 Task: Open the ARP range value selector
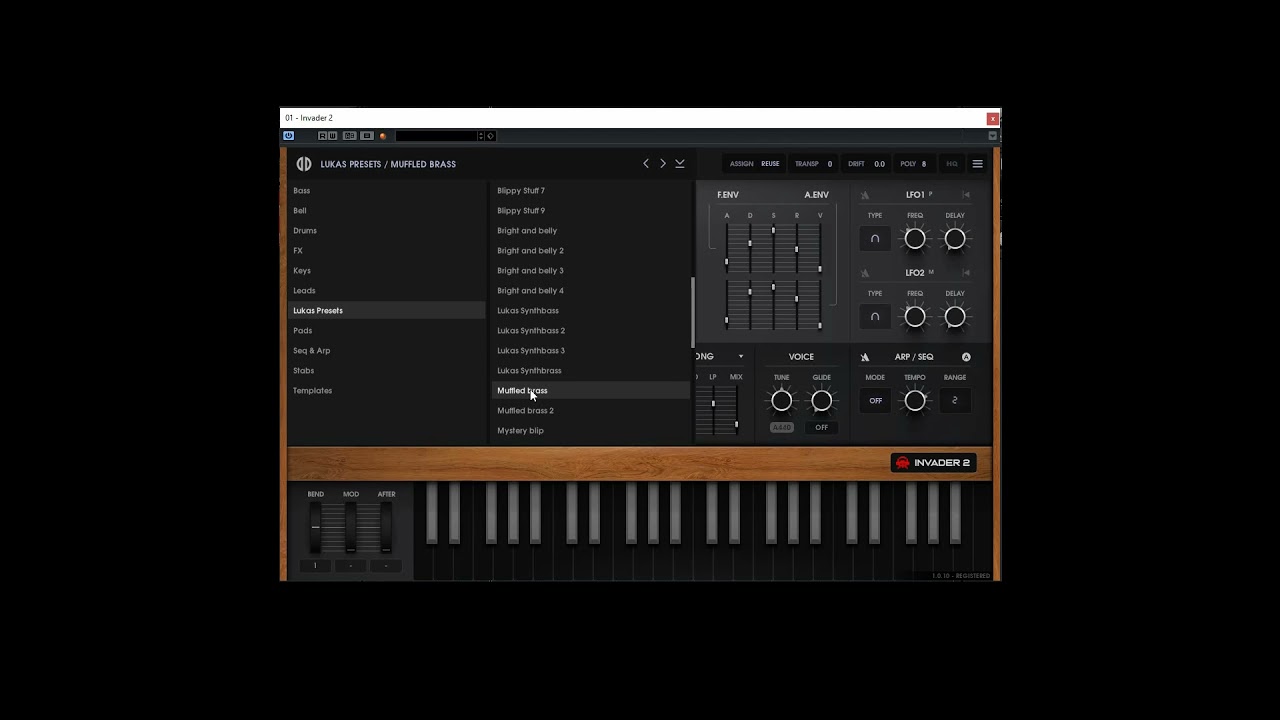tap(955, 401)
